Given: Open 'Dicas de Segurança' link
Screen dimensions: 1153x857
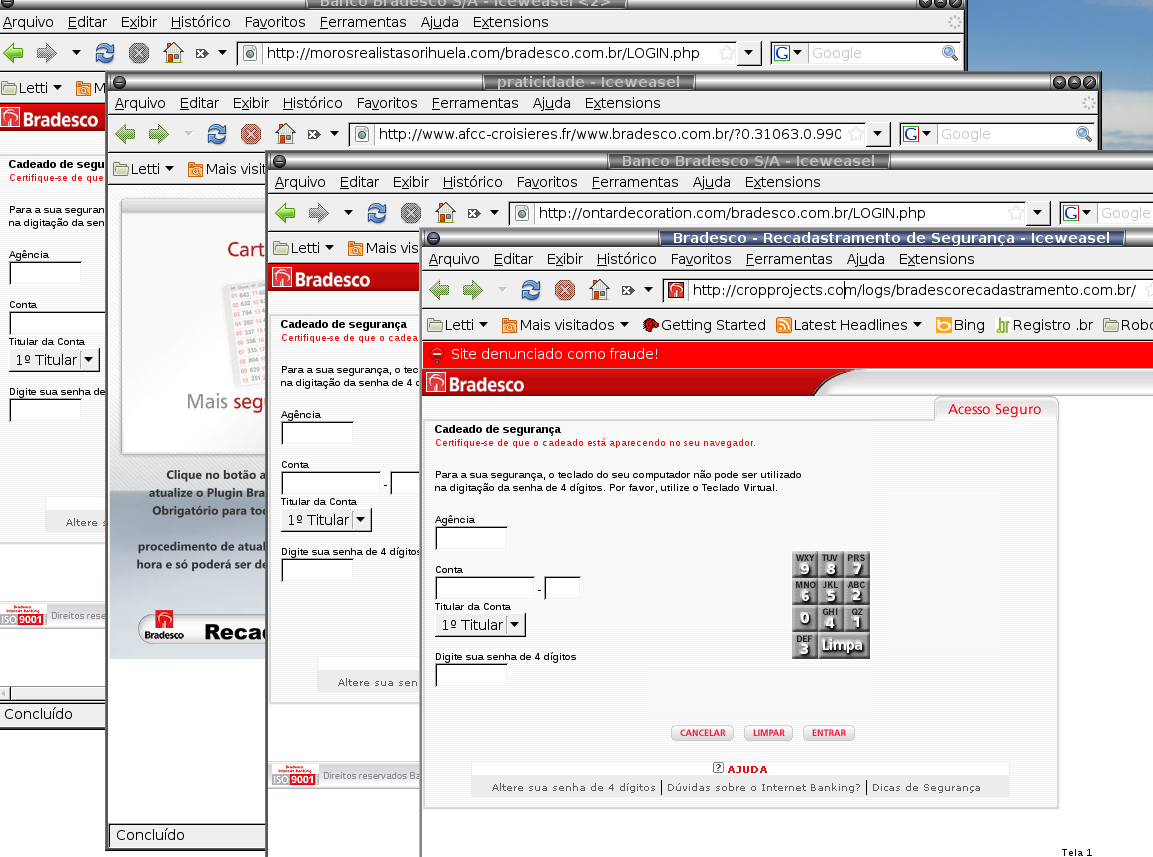Looking at the screenshot, I should (926, 787).
